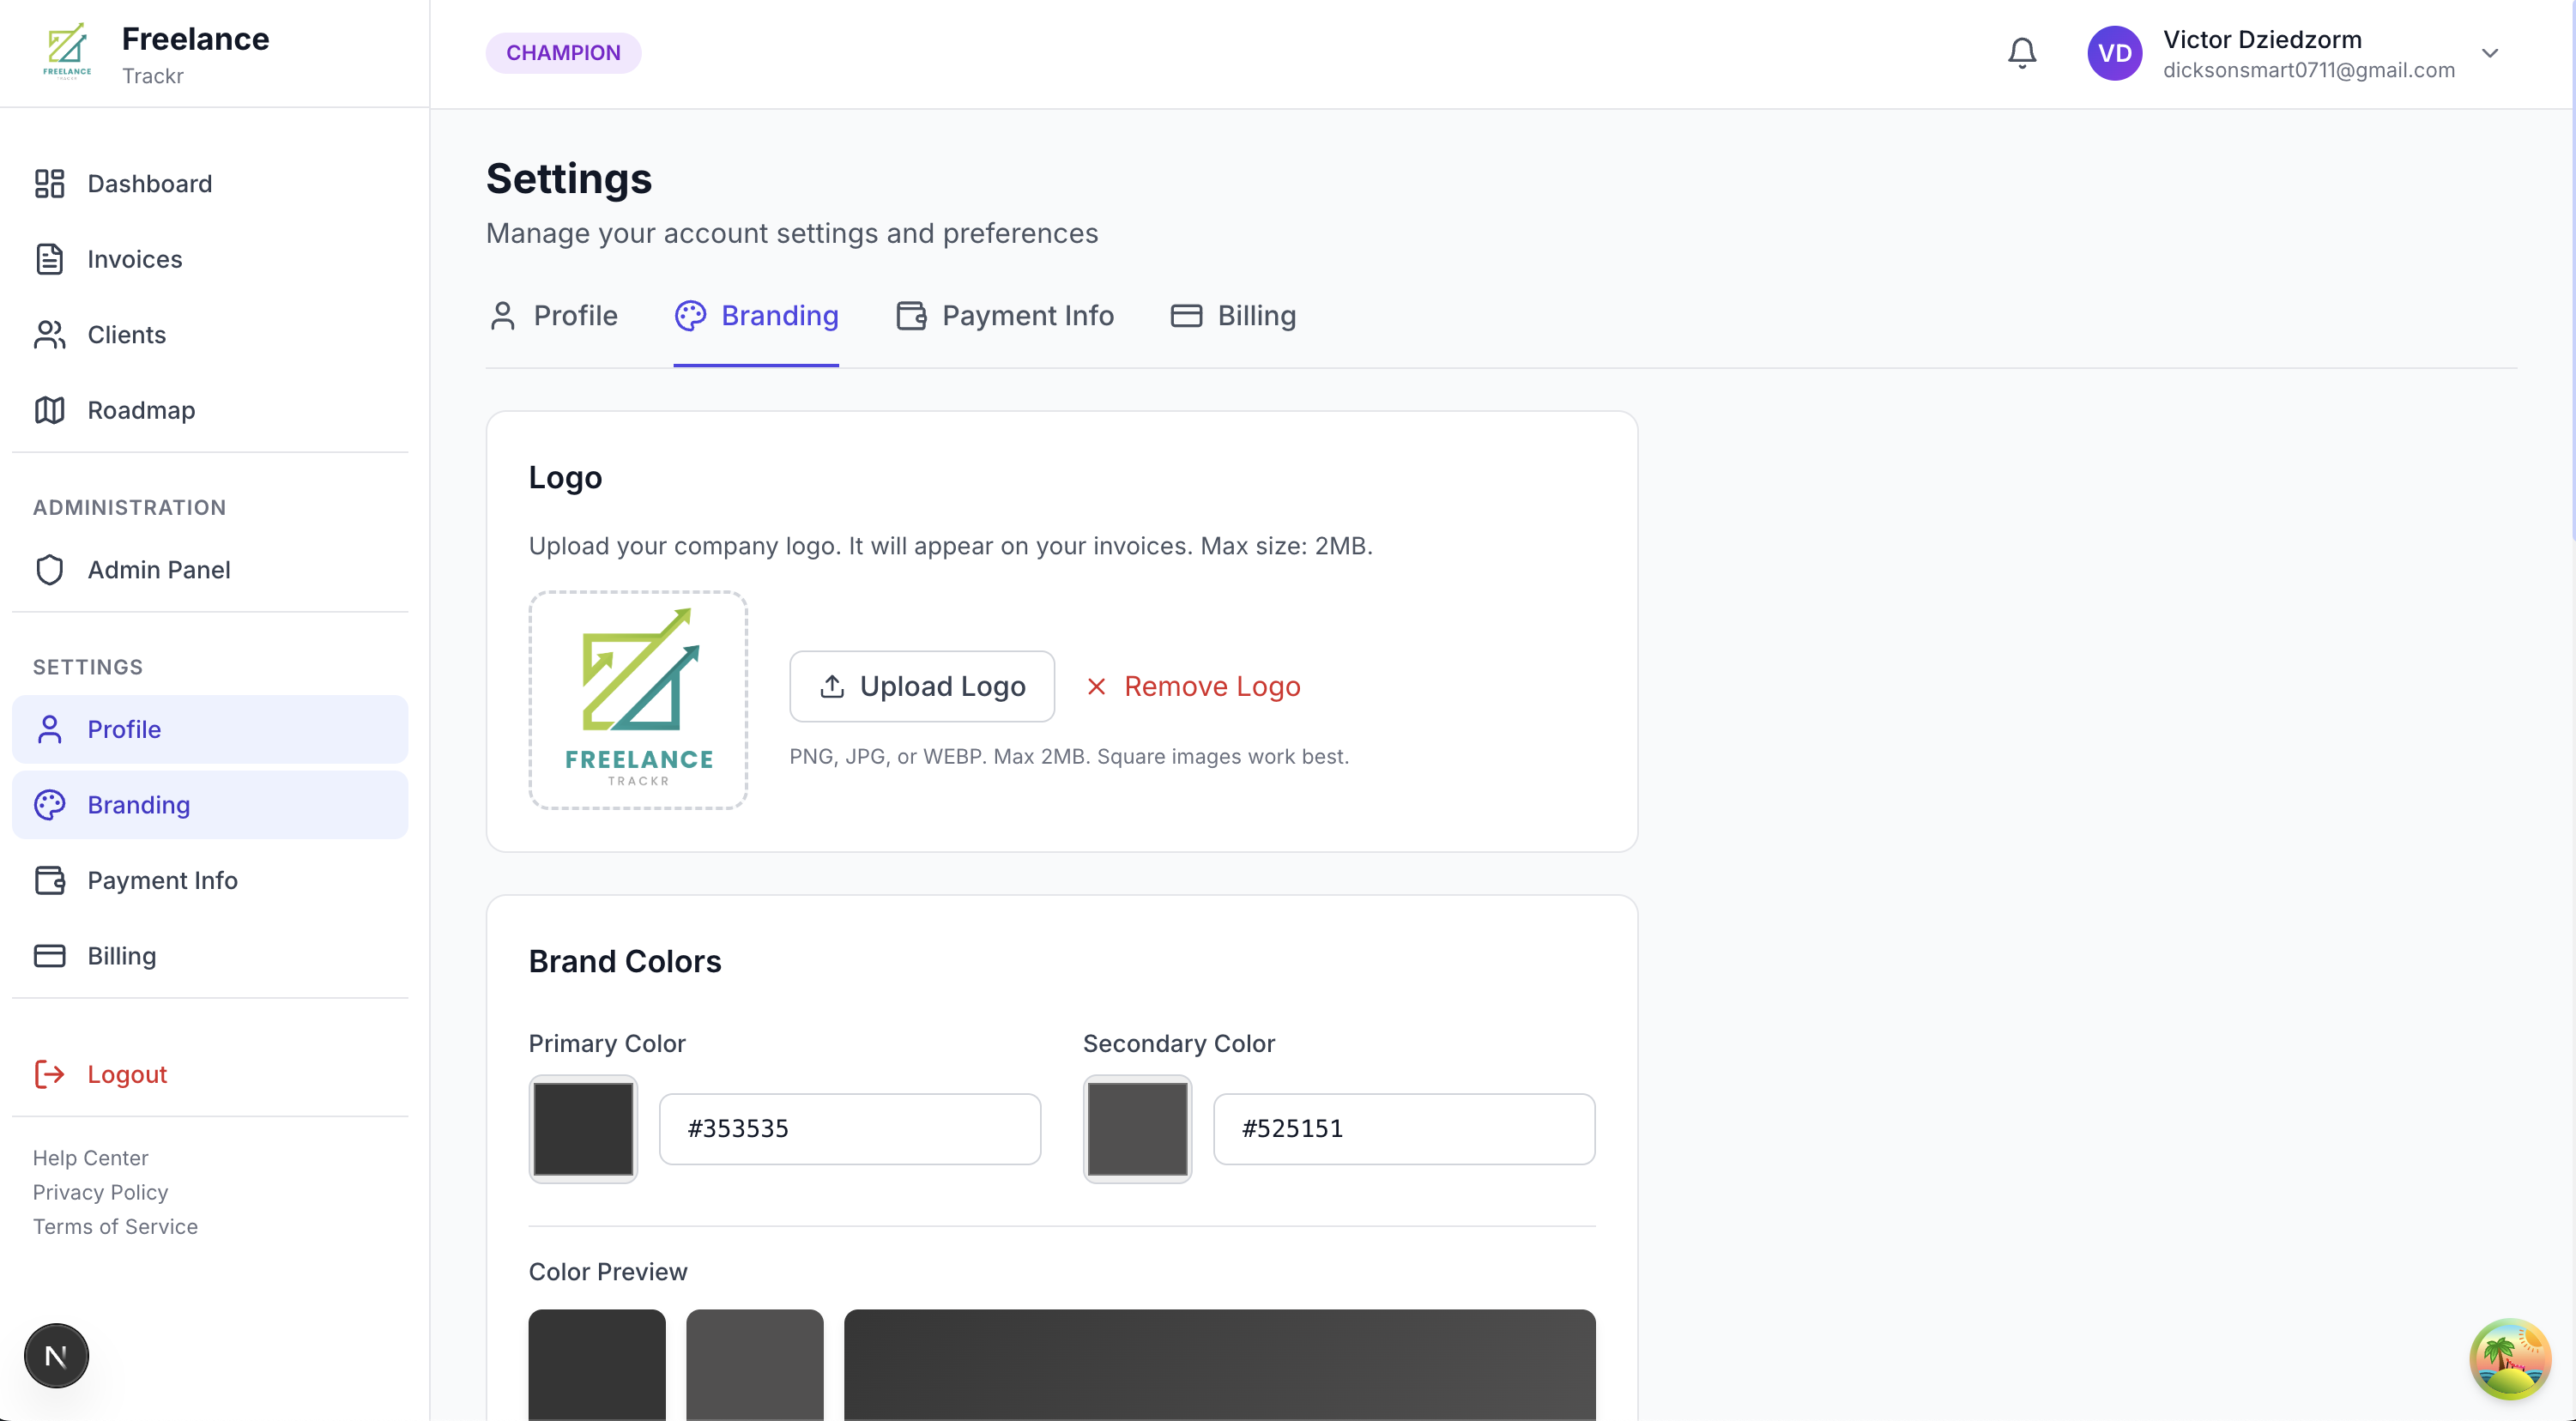Image resolution: width=2576 pixels, height=1421 pixels.
Task: Remove the current company logo
Action: tap(1192, 686)
